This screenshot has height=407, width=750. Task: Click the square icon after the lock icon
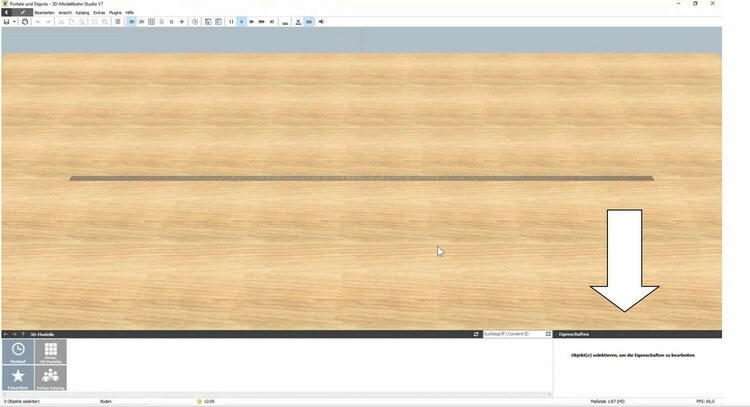(x=172, y=22)
